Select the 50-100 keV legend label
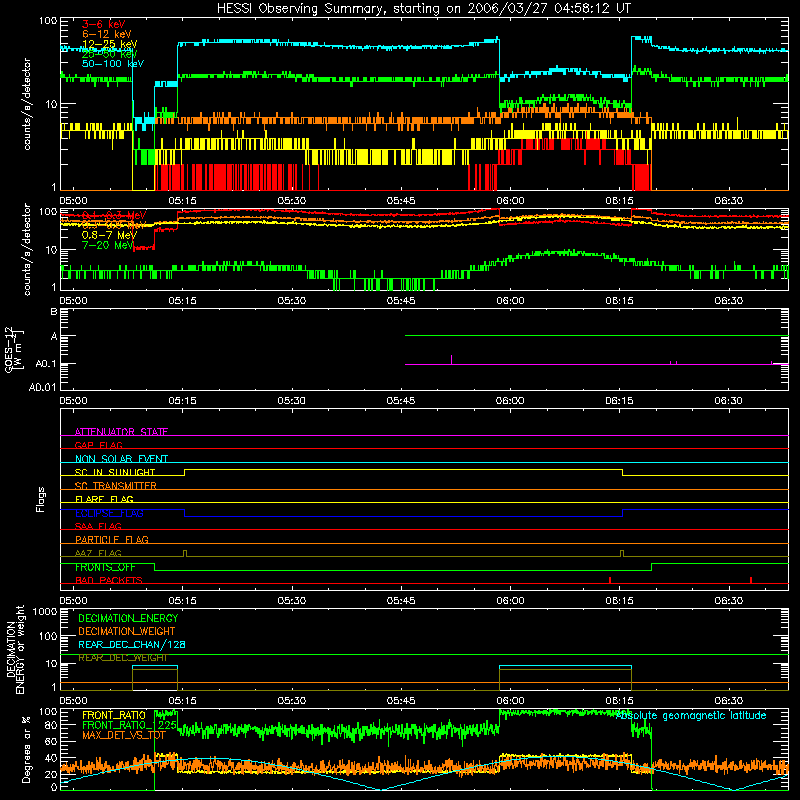 click(113, 64)
